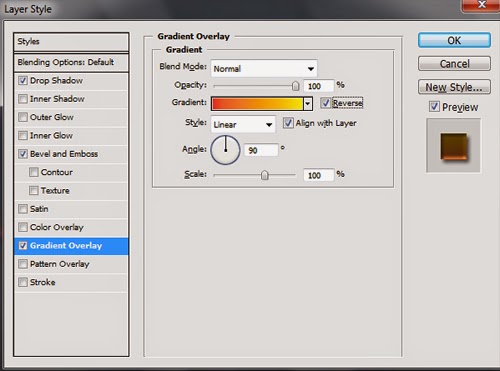Click the OK button
Viewport: 500px width, 371px height.
[x=454, y=40]
